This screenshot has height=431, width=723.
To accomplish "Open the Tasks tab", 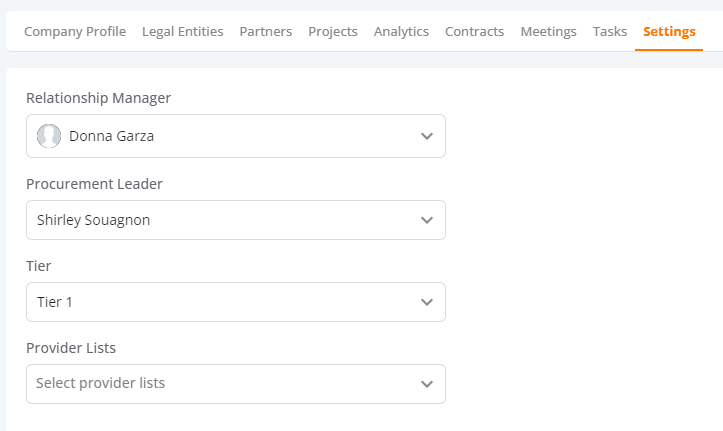I will click(610, 31).
